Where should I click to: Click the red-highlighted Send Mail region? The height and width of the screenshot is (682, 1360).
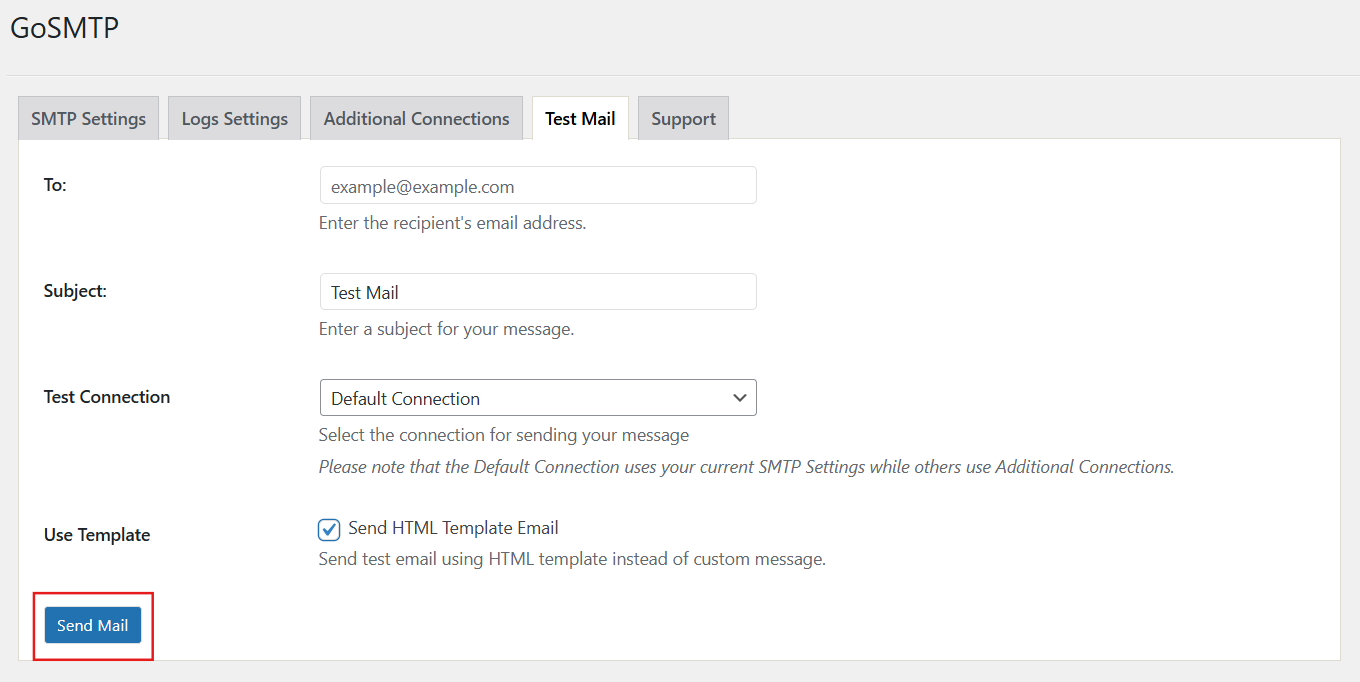click(93, 625)
